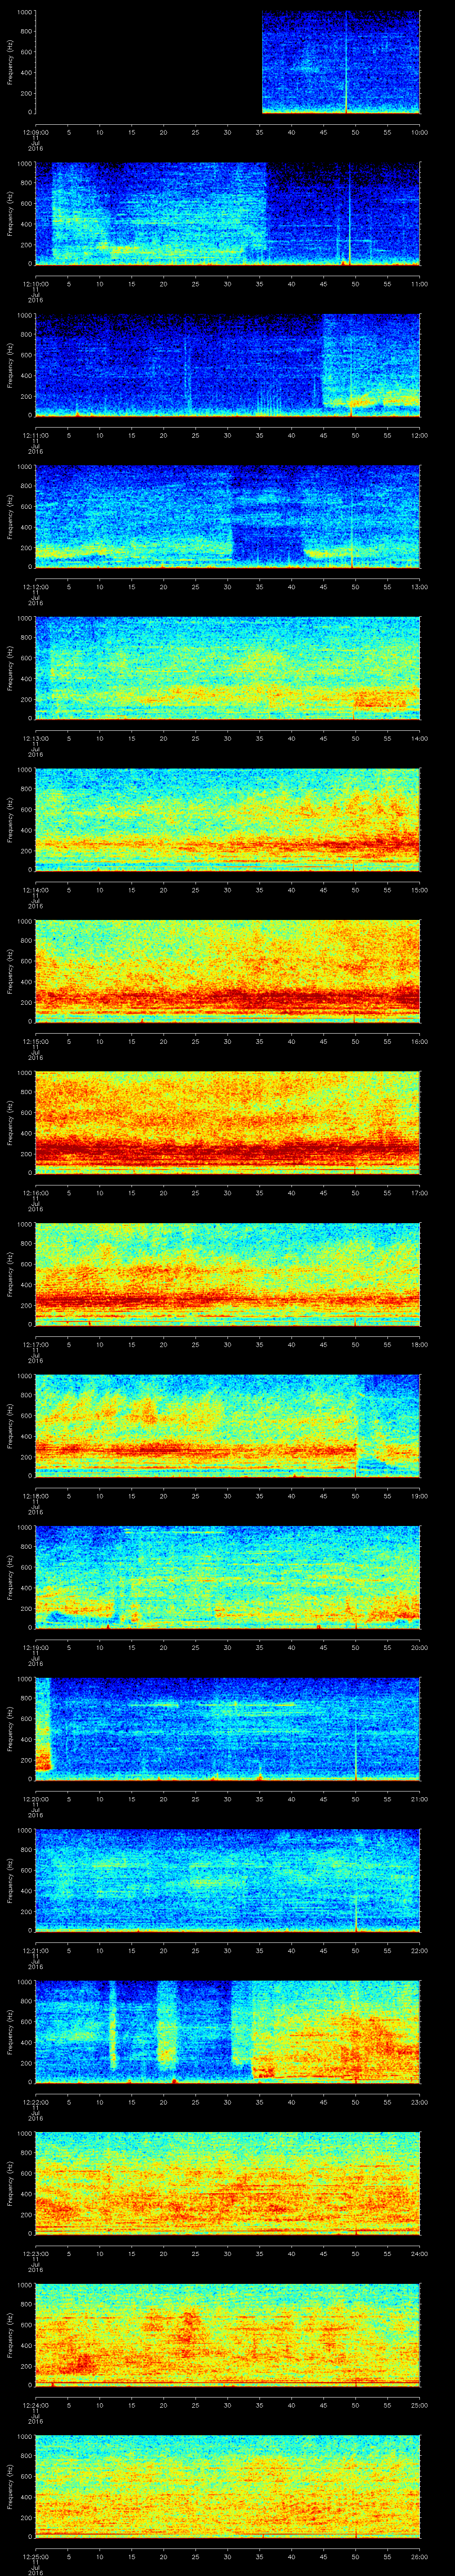Viewport: 455px width, 2576px height.
Task: Select the spectrogram plot beginning at 12:24:00
Action: pos(228,2335)
